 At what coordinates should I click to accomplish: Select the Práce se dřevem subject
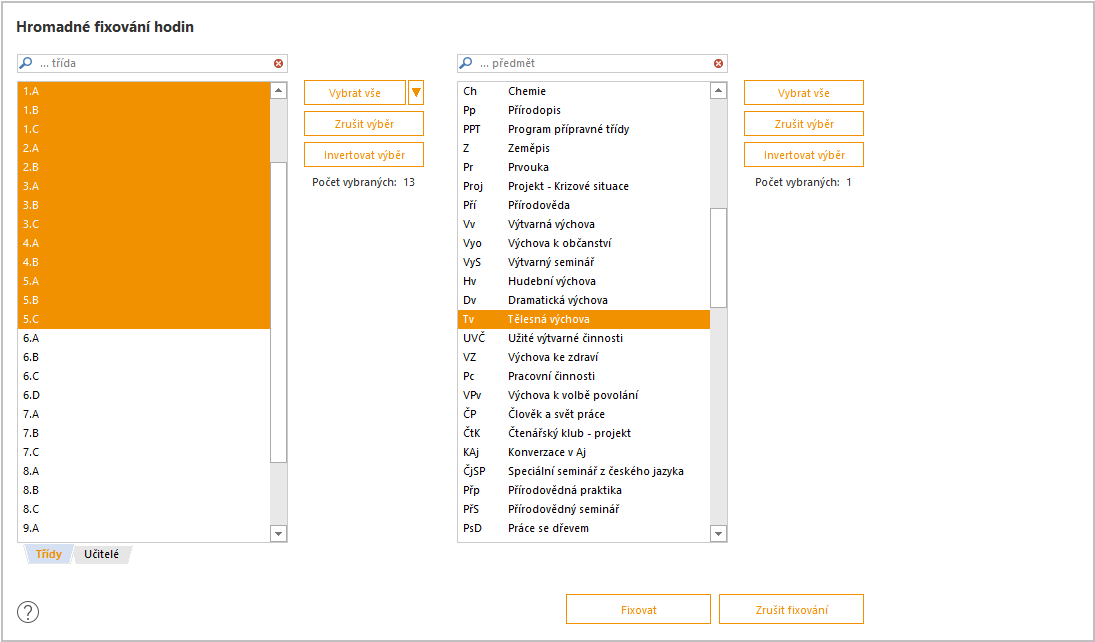coord(585,528)
